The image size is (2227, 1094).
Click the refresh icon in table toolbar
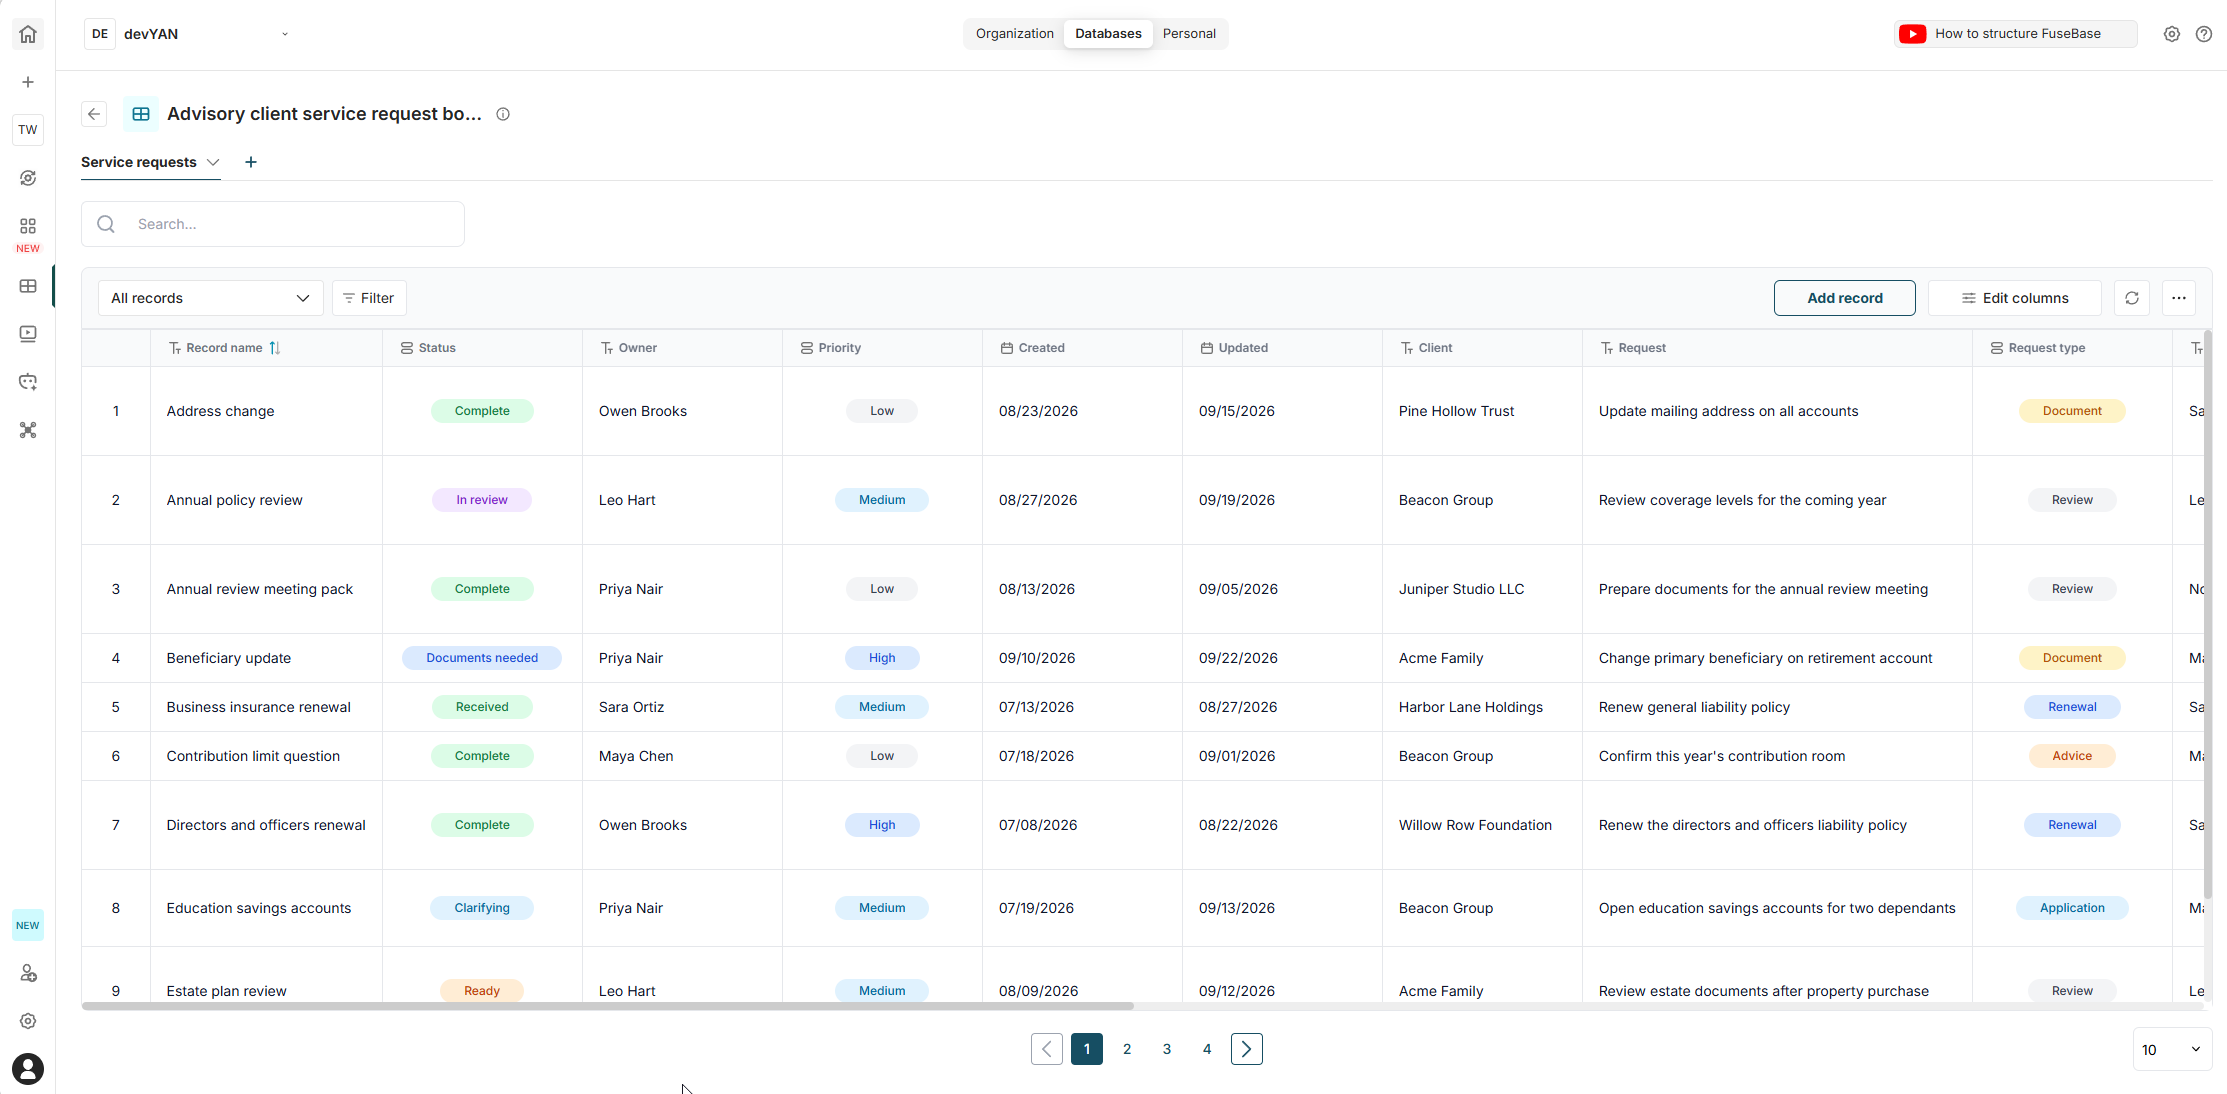click(x=2132, y=298)
